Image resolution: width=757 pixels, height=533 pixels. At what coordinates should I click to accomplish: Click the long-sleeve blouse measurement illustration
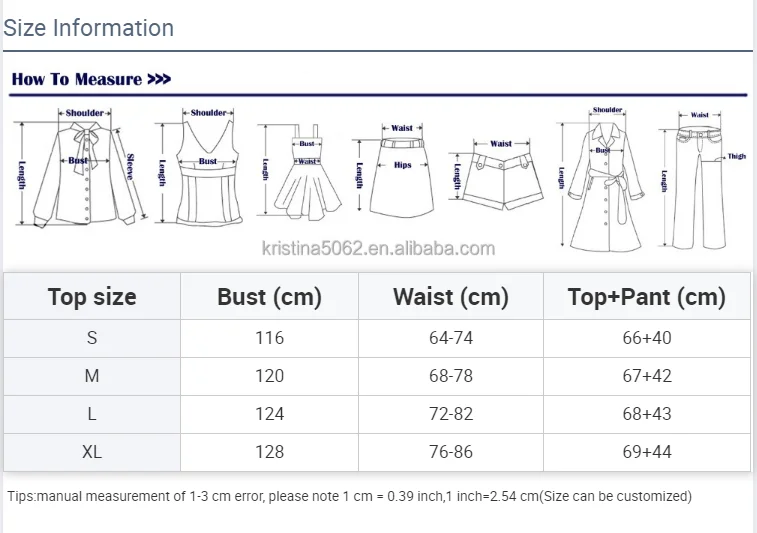pos(80,168)
